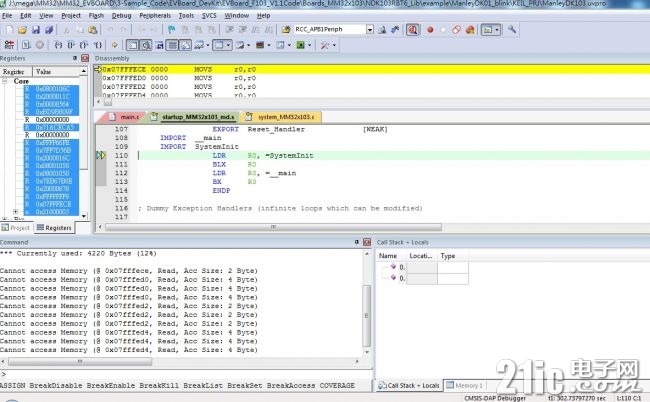Create a new file with toolbar icon
The height and width of the screenshot is (402, 650).
click(10, 30)
